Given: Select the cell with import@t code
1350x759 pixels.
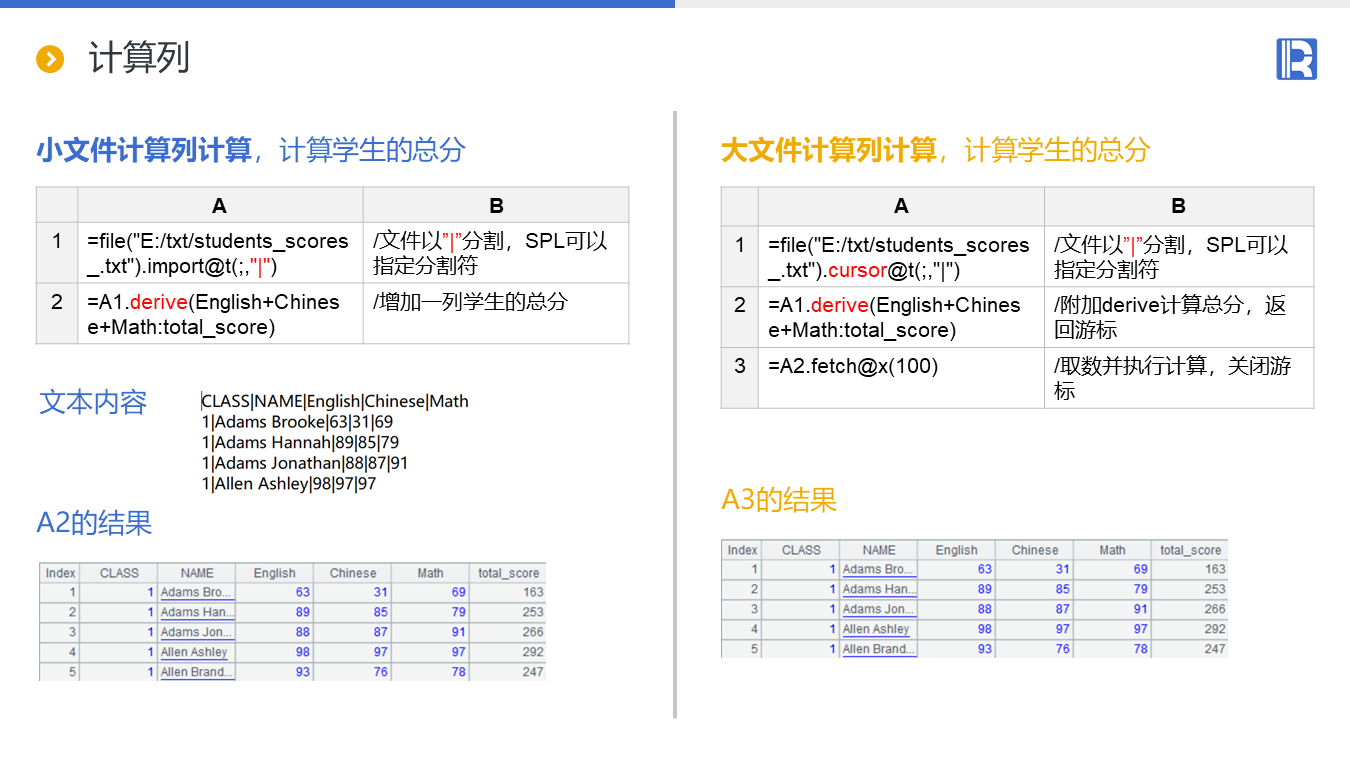Looking at the screenshot, I should (220, 253).
